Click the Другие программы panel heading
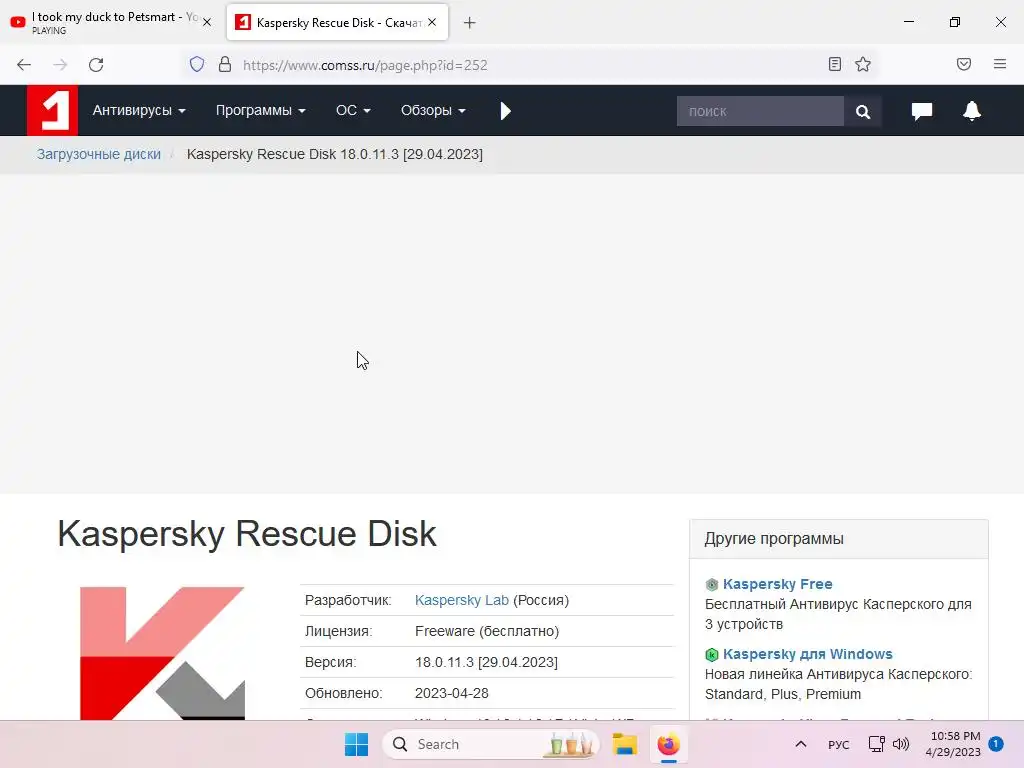Image resolution: width=1024 pixels, height=768 pixels. (774, 539)
